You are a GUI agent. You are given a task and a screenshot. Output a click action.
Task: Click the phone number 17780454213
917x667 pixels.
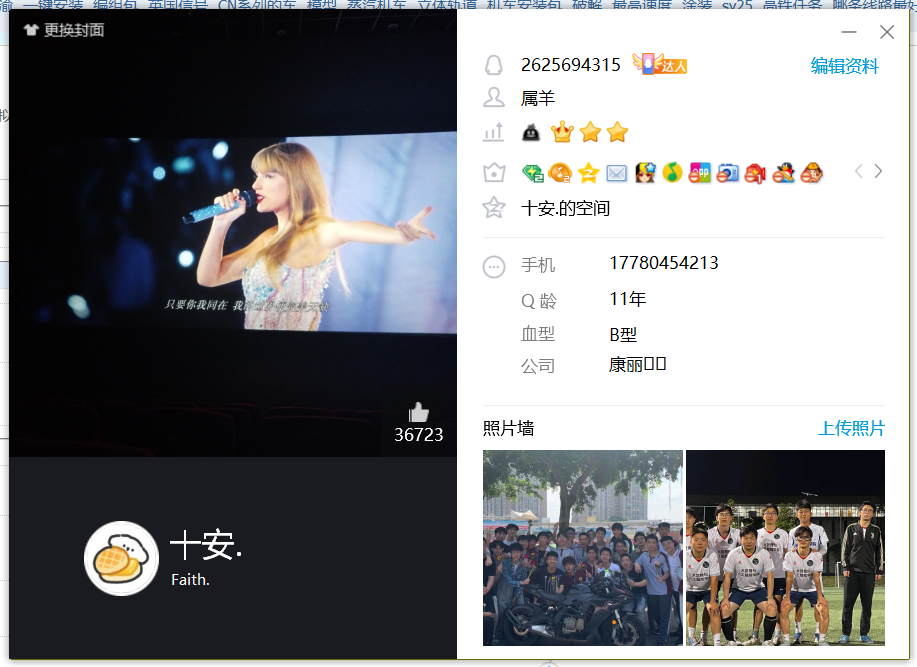[x=664, y=263]
